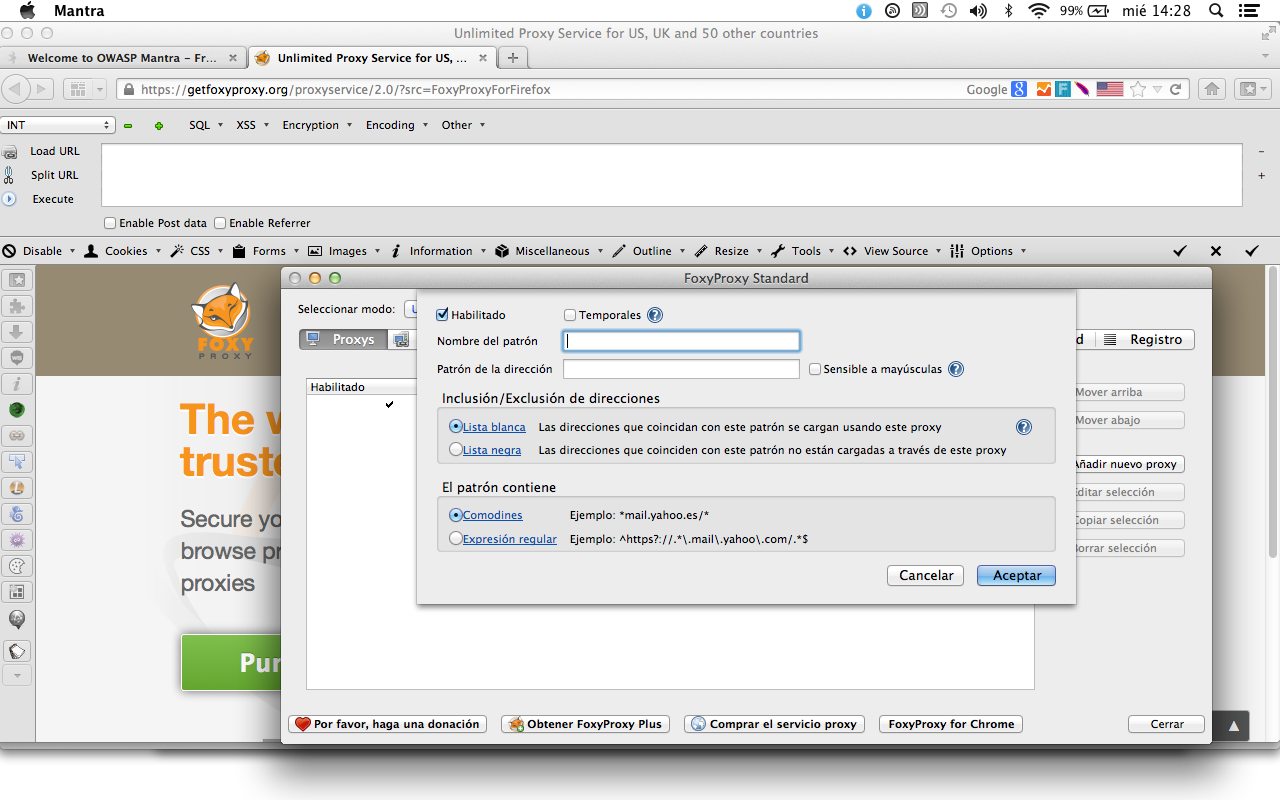1280x800 pixels.
Task: Click Obtener FoxyProxy Plus button
Action: [x=585, y=724]
